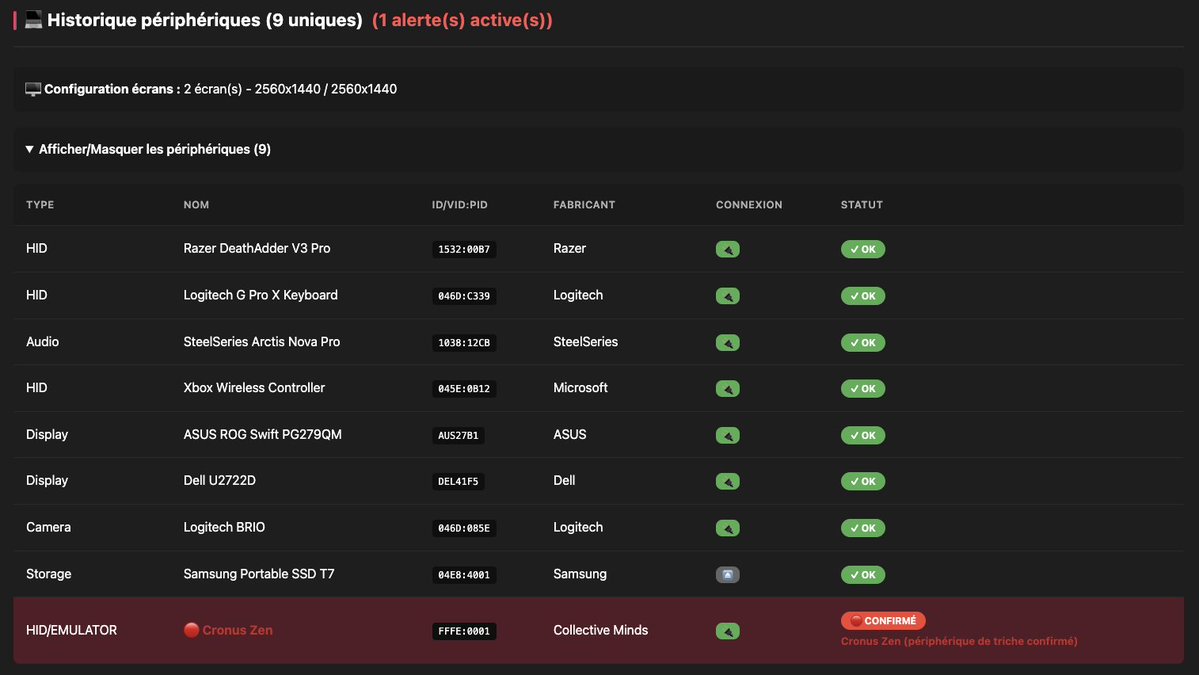The height and width of the screenshot is (675, 1199).
Task: Click the OK status badge for Xbox Wireless Controller
Action: click(863, 388)
